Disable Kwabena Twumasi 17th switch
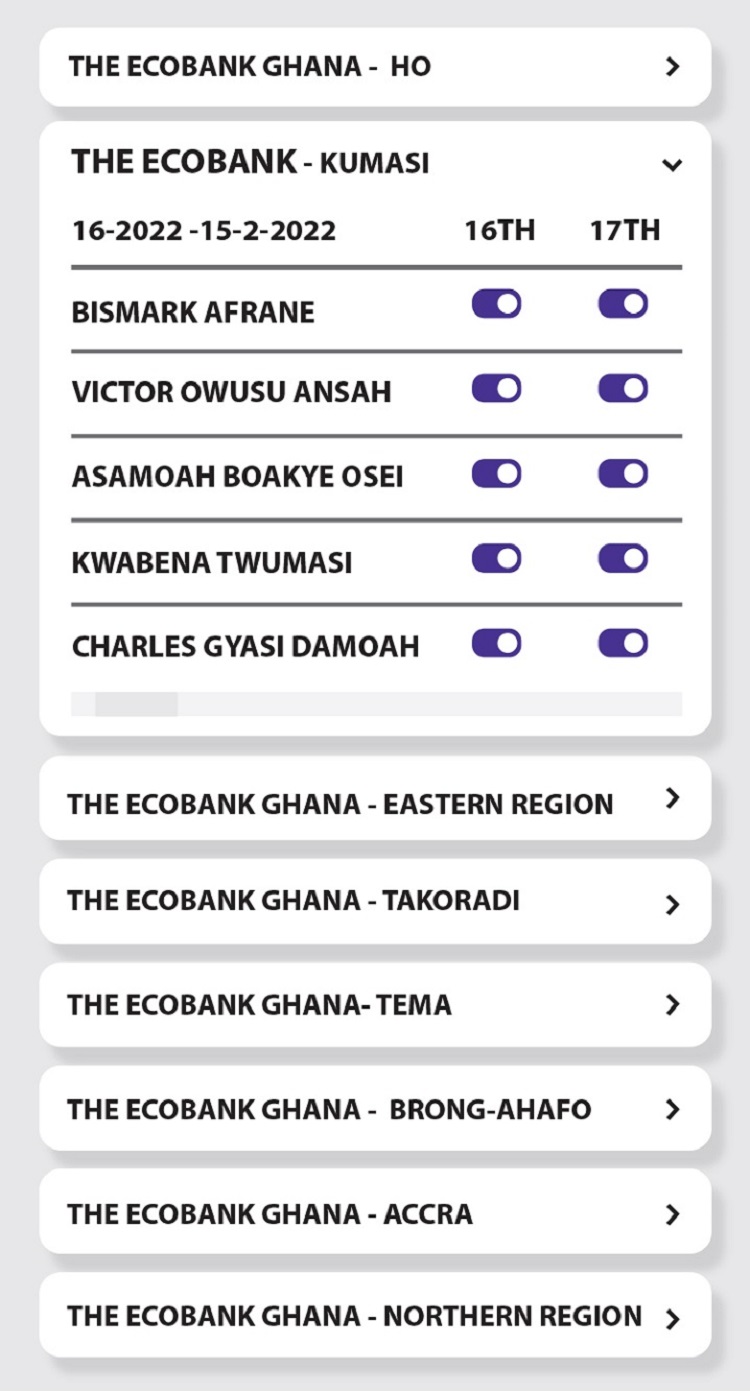Image resolution: width=750 pixels, height=1391 pixels. (x=623, y=558)
